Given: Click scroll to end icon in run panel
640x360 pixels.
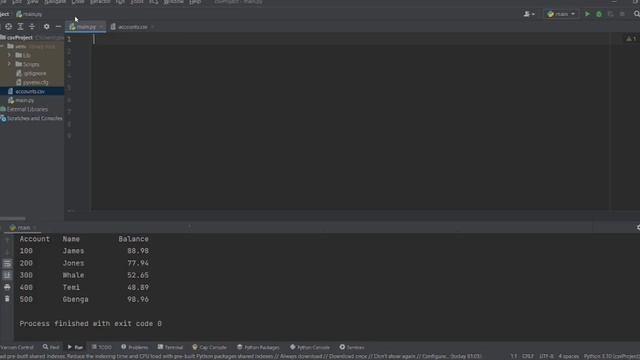Looking at the screenshot, I should (x=7, y=276).
